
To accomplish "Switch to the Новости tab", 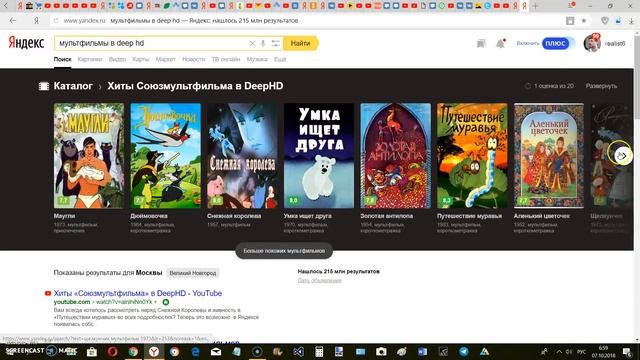I will point(193,59).
